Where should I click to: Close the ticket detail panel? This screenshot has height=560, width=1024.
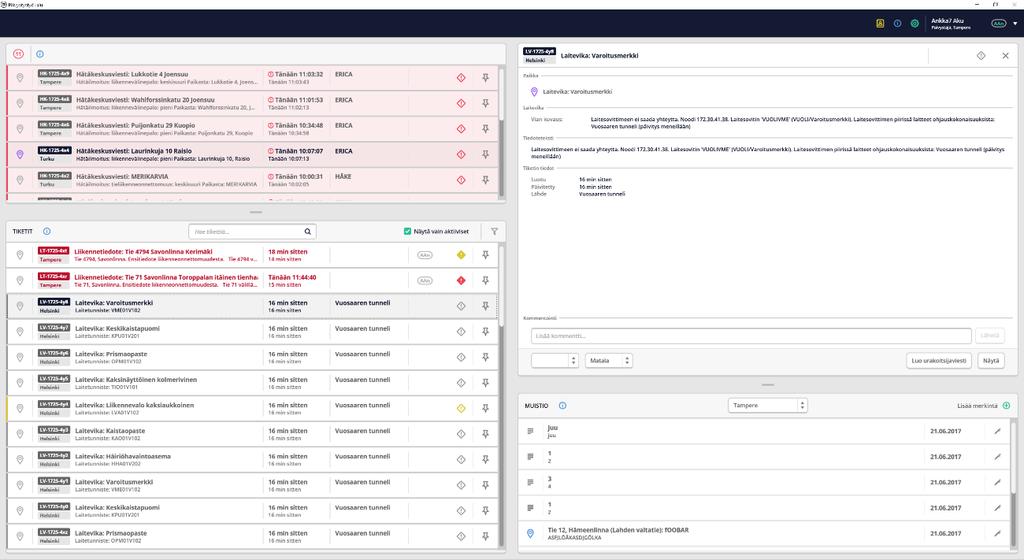(x=1005, y=55)
